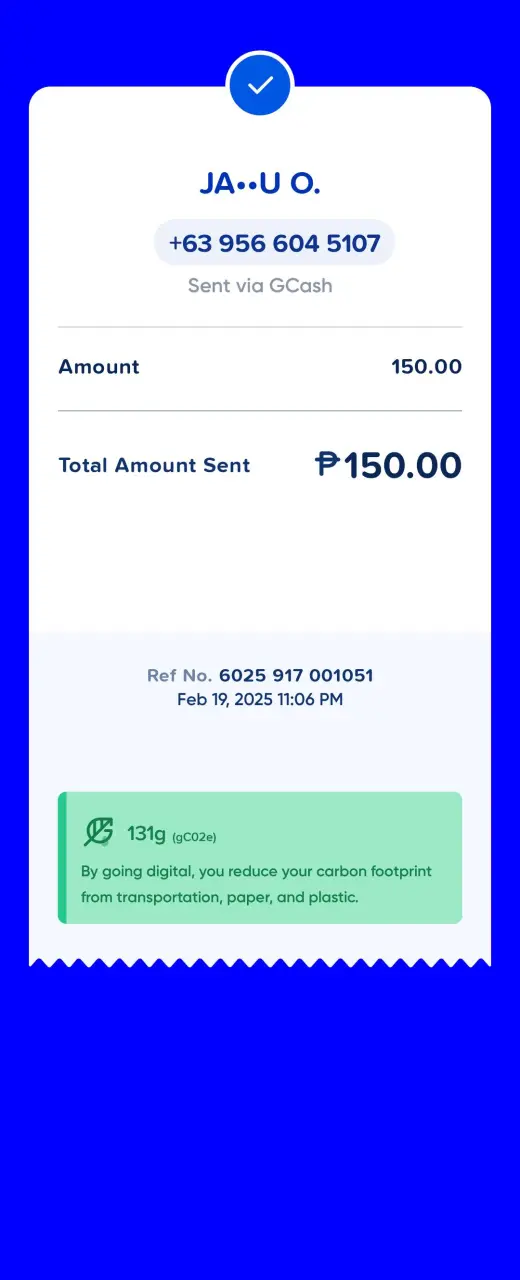Image resolution: width=520 pixels, height=1280 pixels.
Task: Tap the 150.00 amount value
Action: 426,367
